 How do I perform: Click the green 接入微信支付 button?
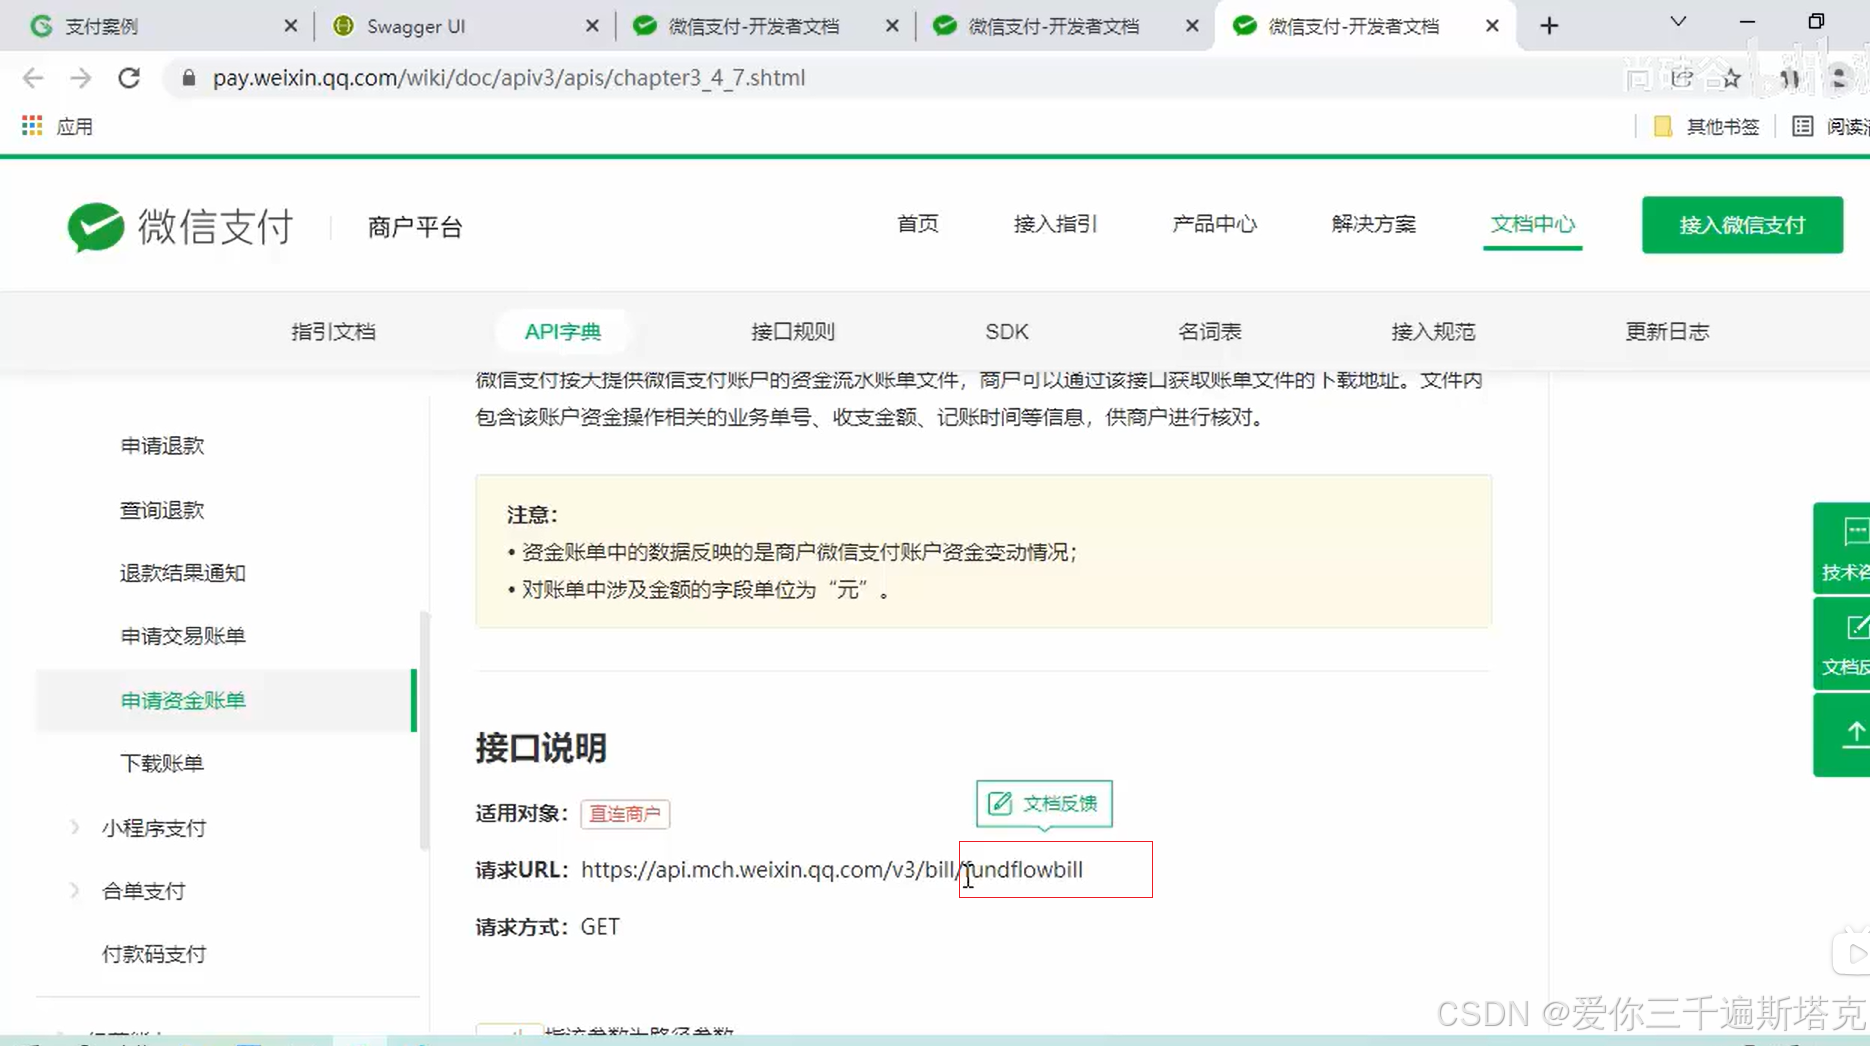[x=1742, y=225]
